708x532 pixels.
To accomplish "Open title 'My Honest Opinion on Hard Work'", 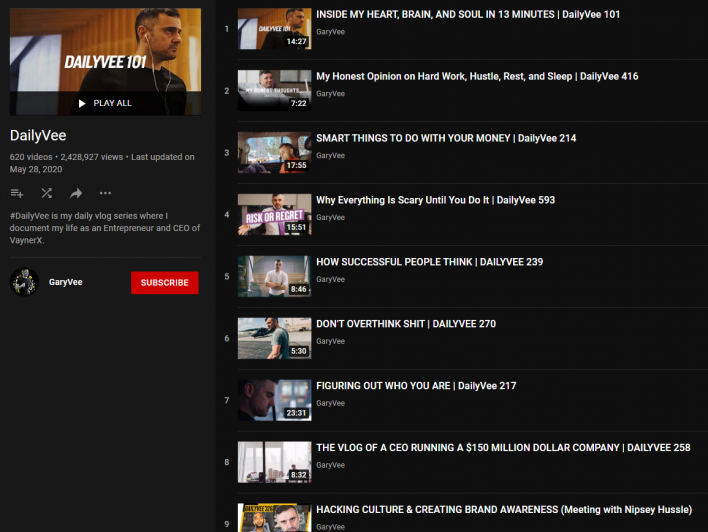I will pos(477,76).
